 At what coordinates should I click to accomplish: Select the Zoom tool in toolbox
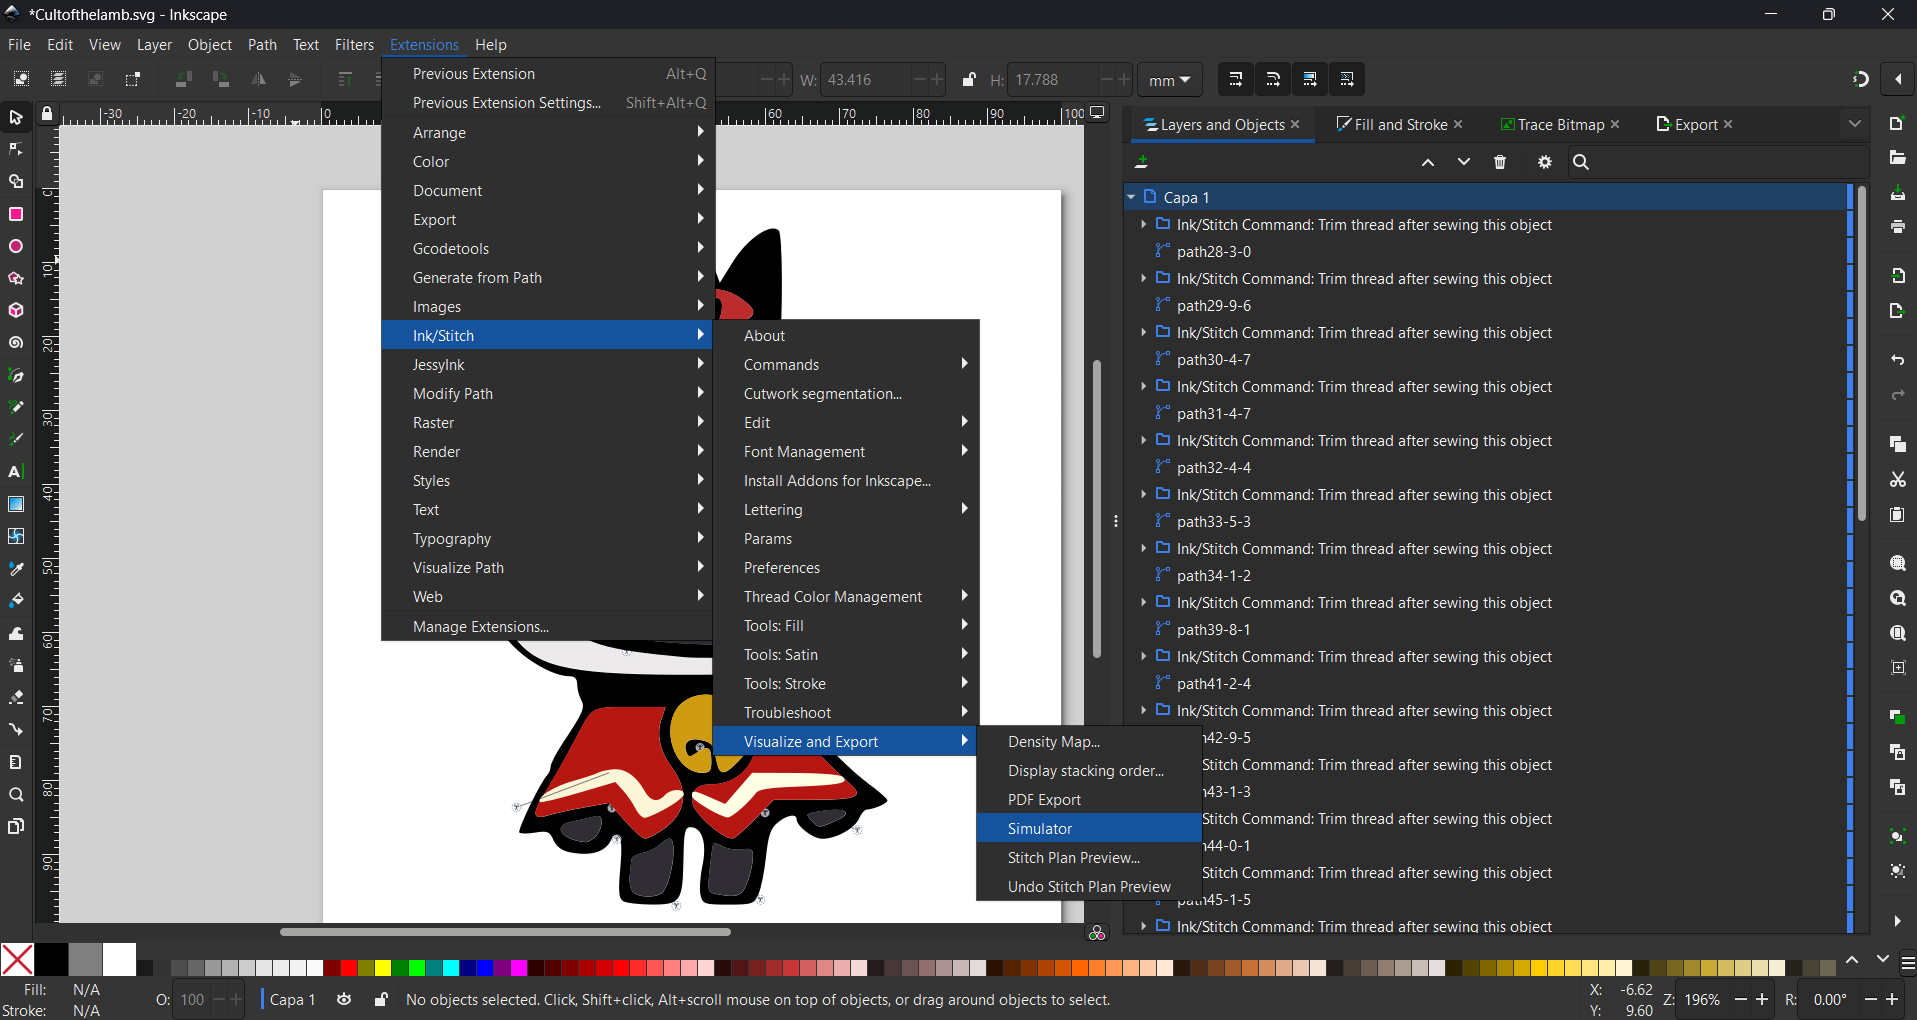[x=16, y=795]
